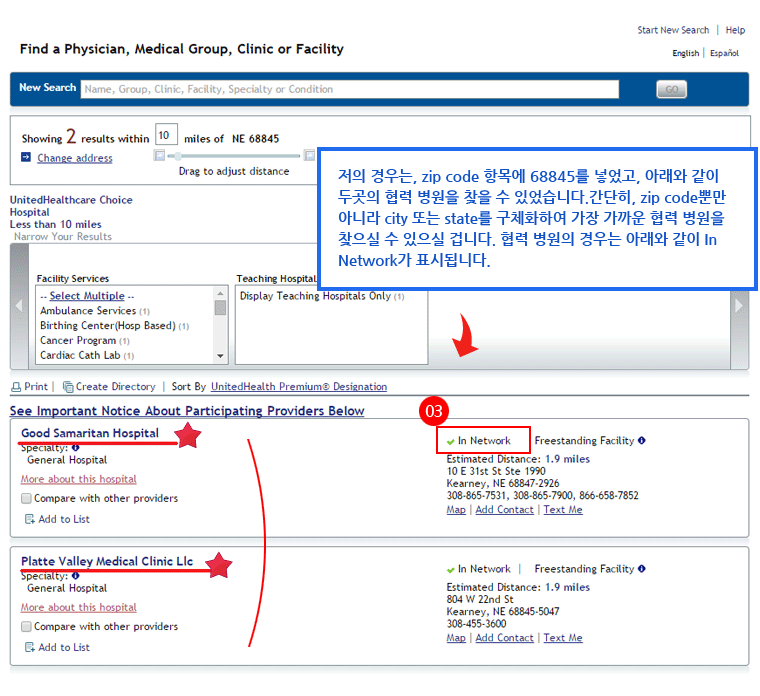Click the distance slider track
Image resolution: width=760 pixels, height=696 pixels.
[234, 156]
